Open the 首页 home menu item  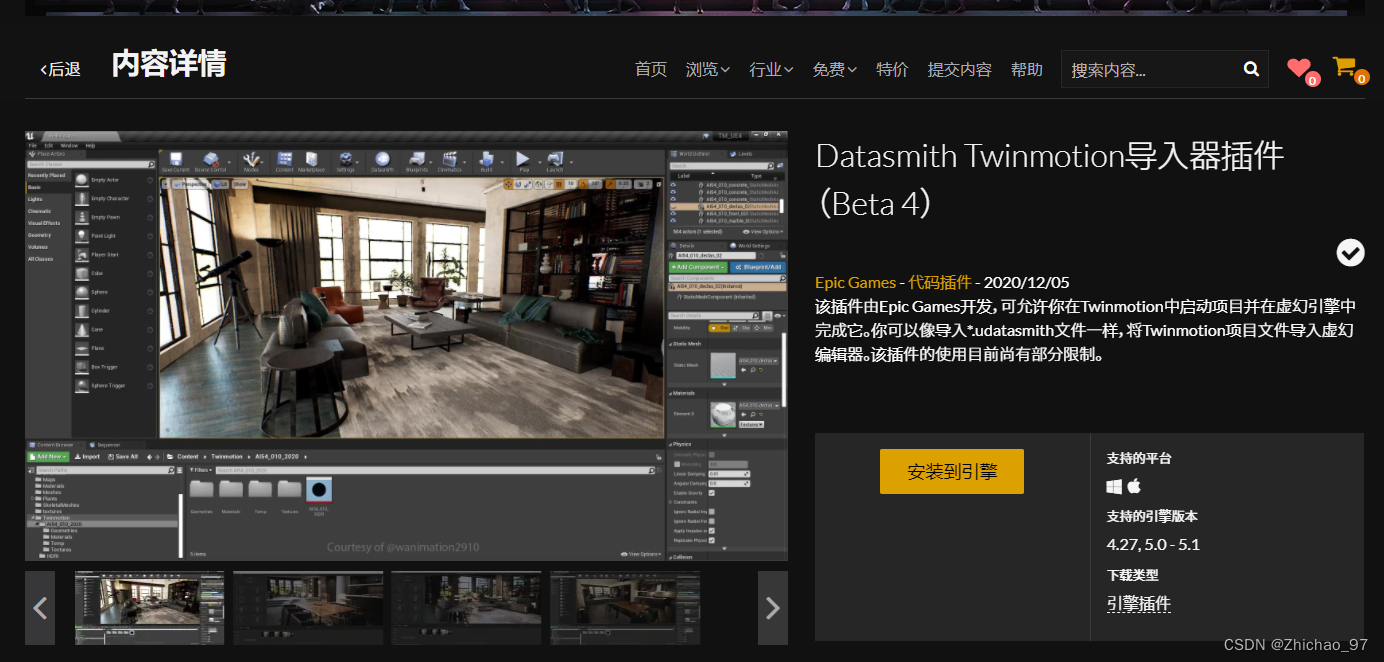click(651, 69)
